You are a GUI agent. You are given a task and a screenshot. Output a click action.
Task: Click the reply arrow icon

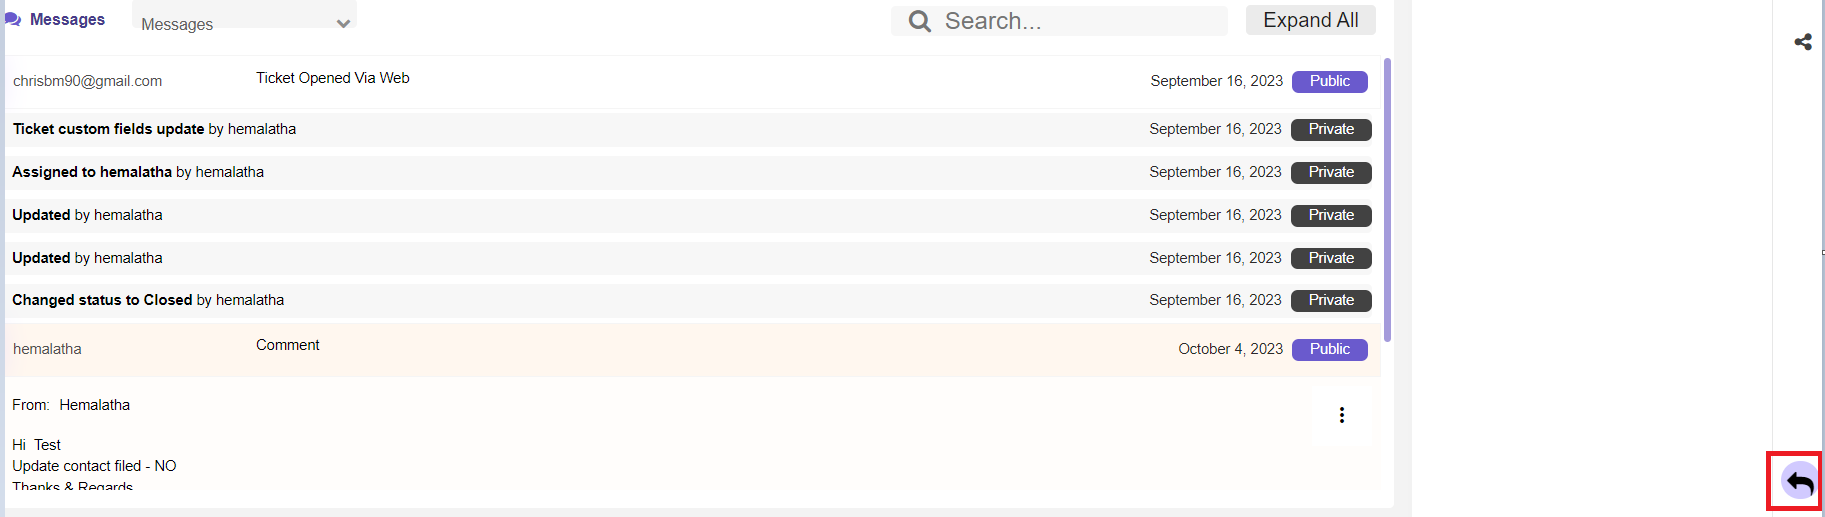[x=1799, y=482]
